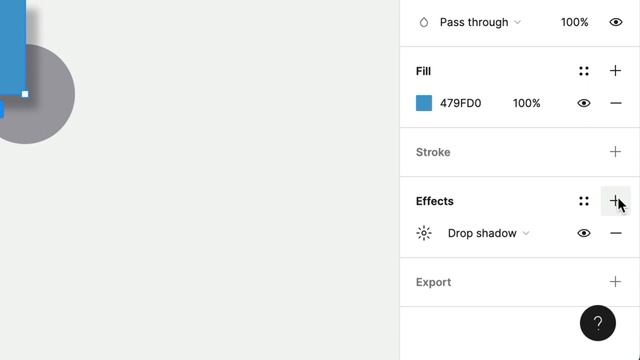Click the layer opacity 100% field
Image resolution: width=640 pixels, height=360 pixels.
click(x=574, y=22)
